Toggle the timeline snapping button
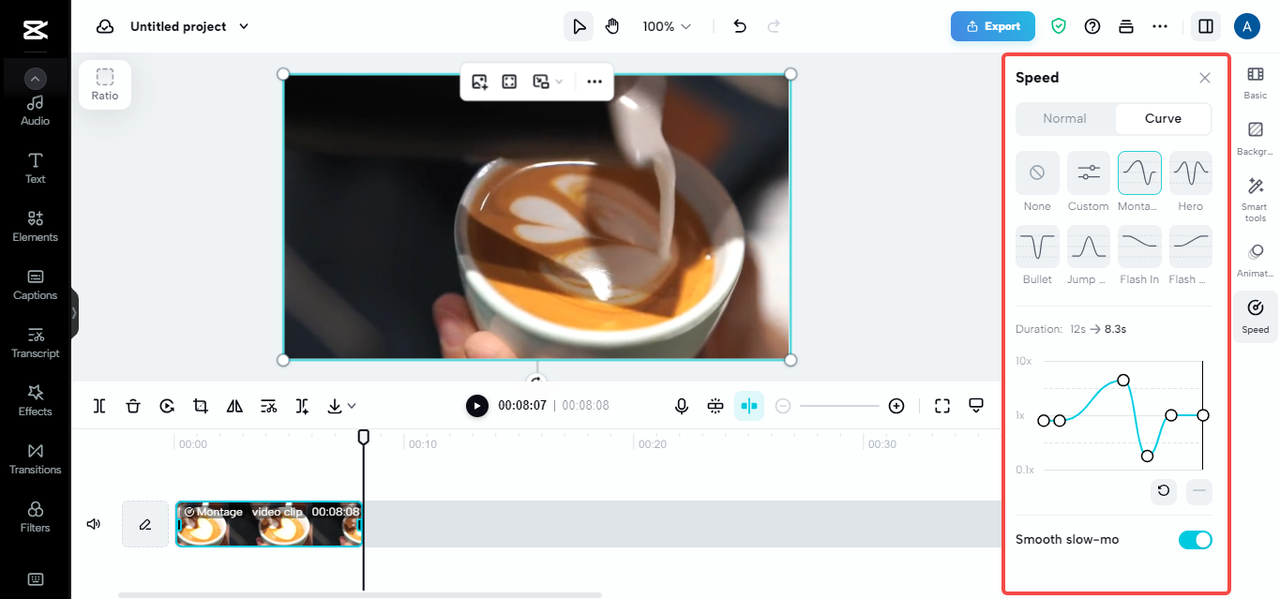The image size is (1280, 599). point(749,406)
